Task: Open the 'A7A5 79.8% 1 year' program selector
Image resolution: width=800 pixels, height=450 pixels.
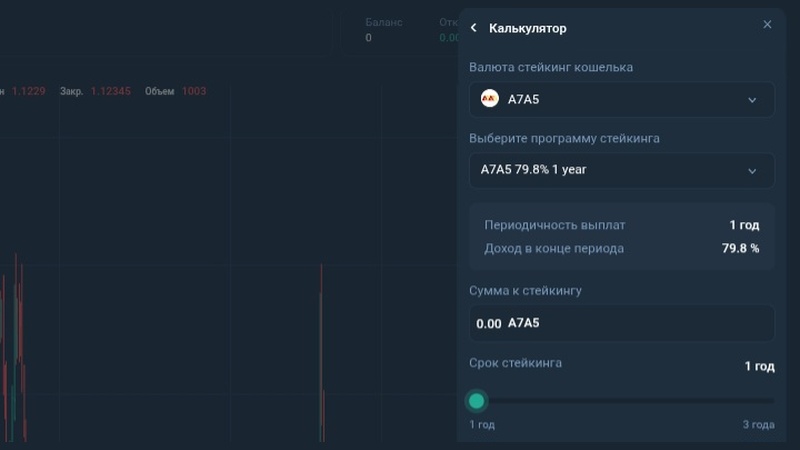Action: [x=621, y=170]
